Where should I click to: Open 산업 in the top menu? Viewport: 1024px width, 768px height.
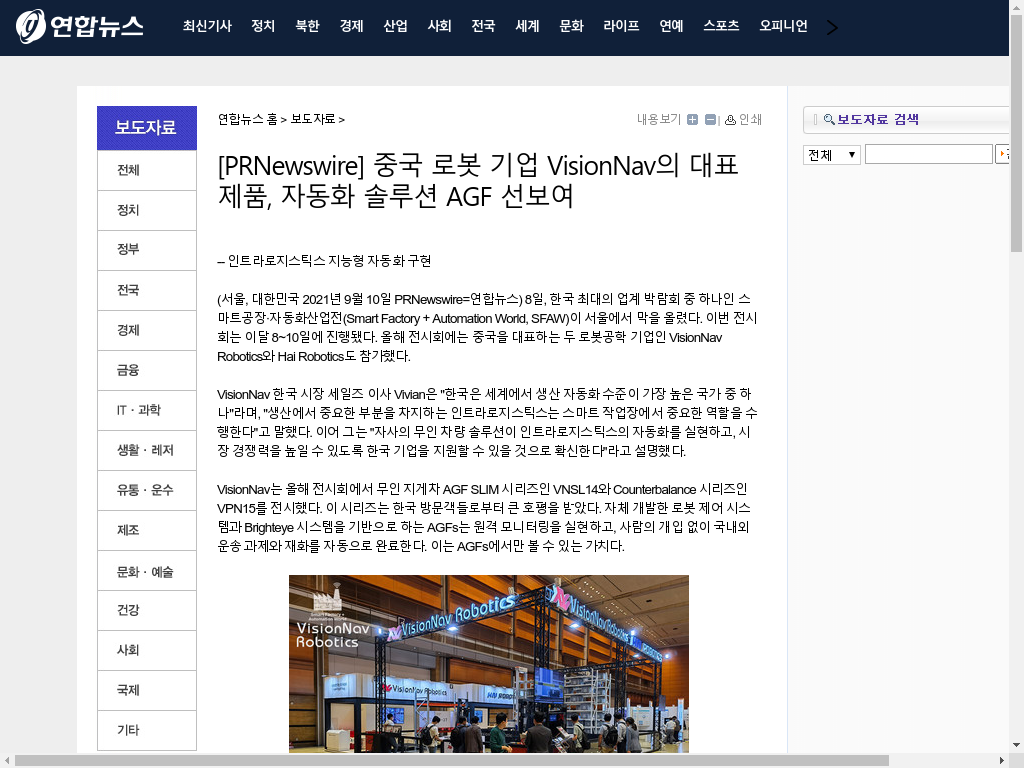click(x=395, y=26)
